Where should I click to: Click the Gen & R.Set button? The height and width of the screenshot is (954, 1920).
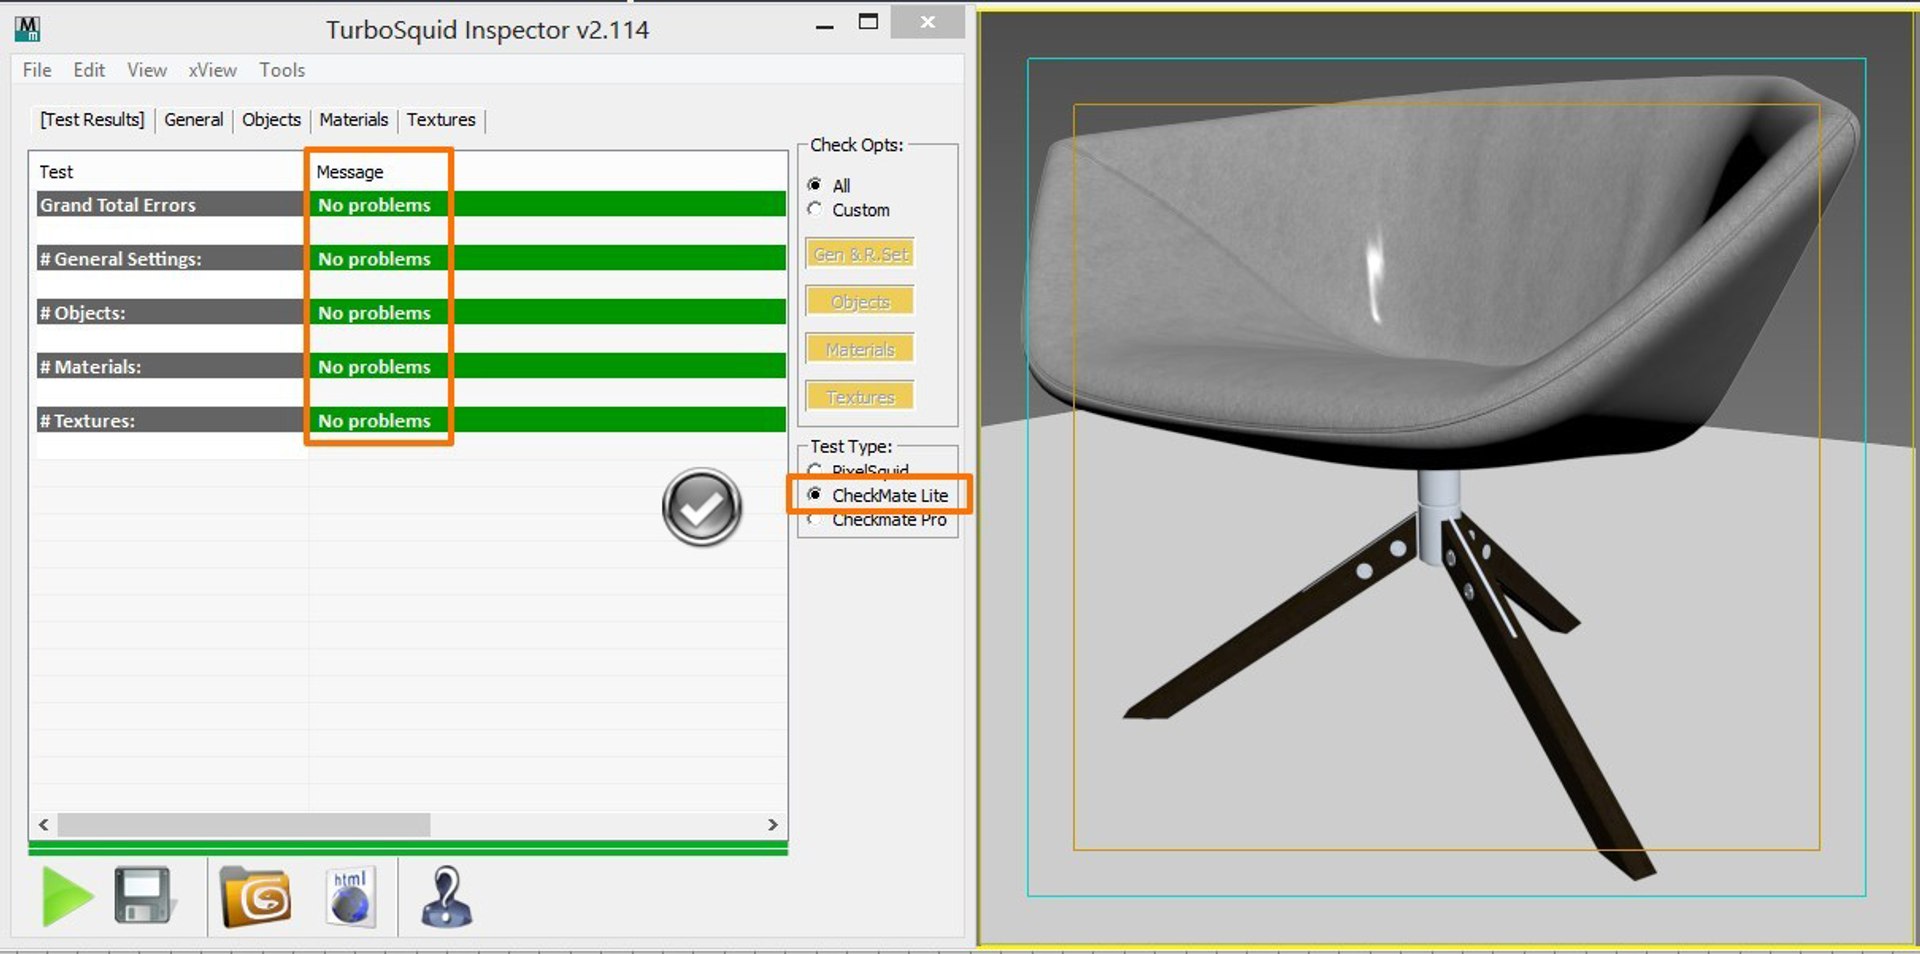point(860,254)
